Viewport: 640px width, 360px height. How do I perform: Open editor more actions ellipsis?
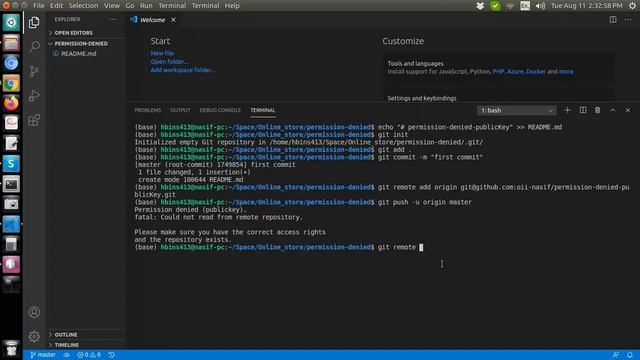point(628,20)
